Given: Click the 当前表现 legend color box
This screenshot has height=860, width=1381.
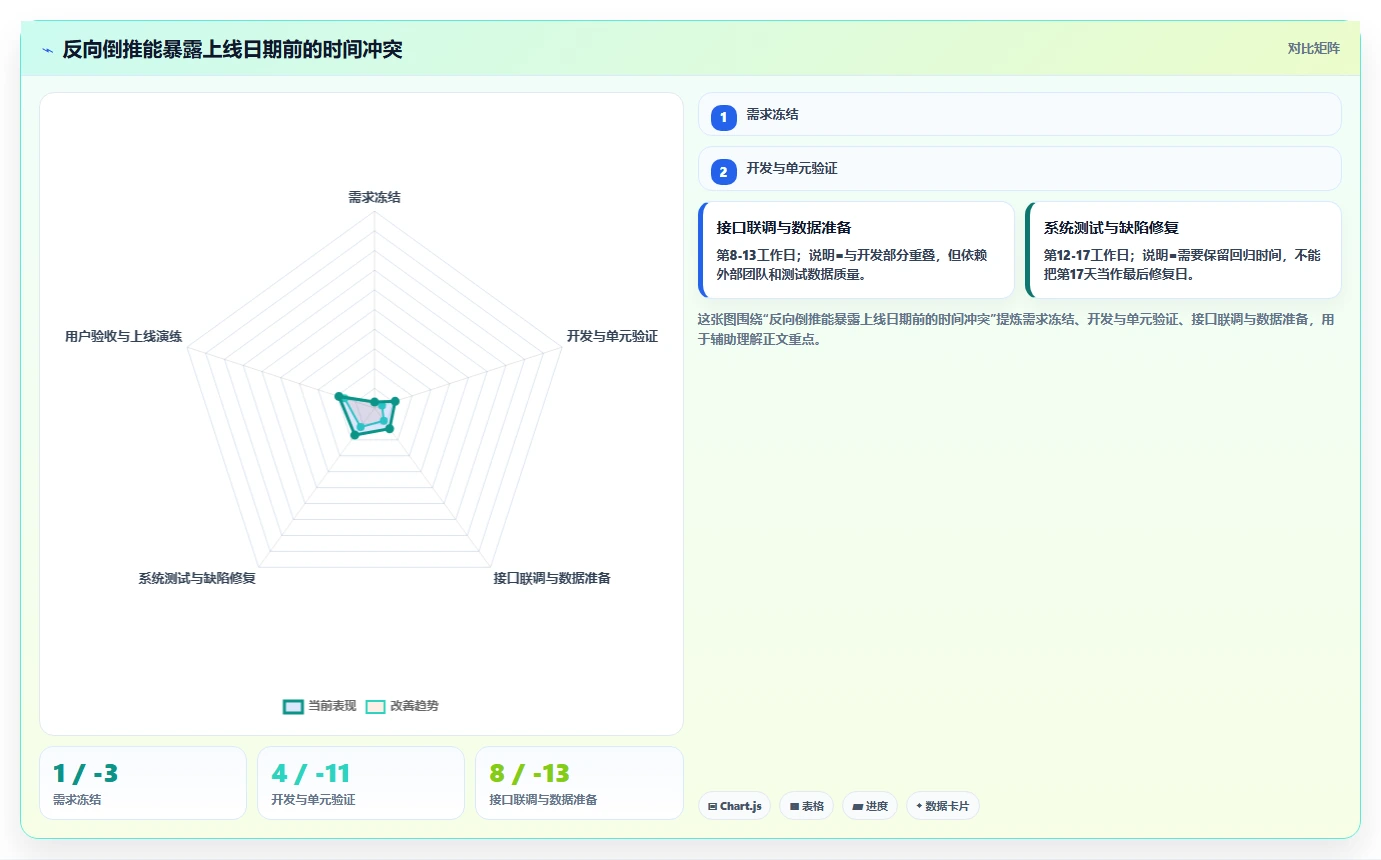Looking at the screenshot, I should coord(293,706).
